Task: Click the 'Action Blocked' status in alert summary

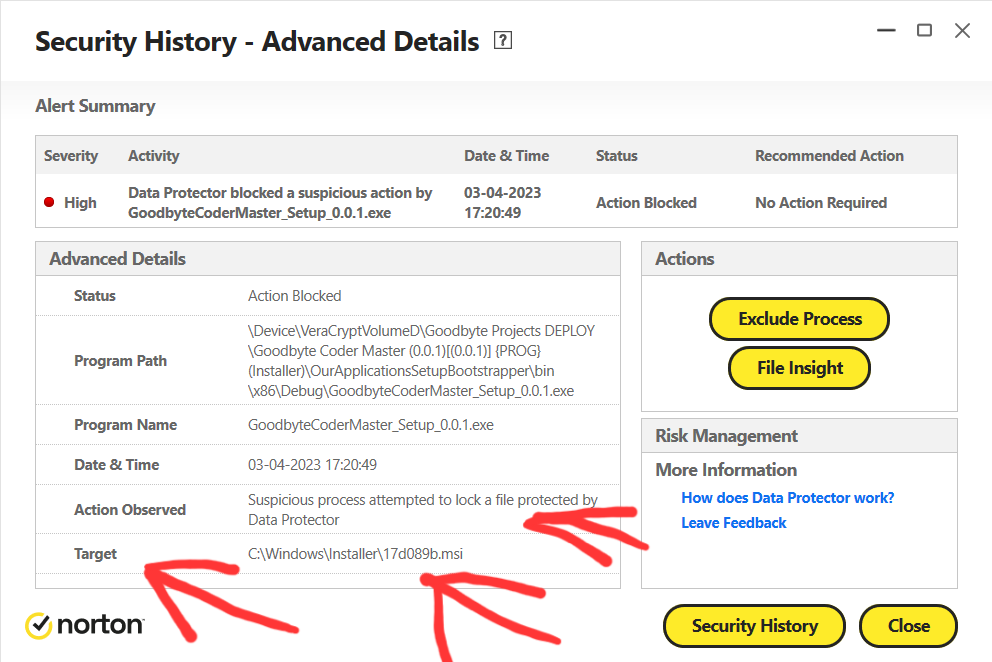Action: click(646, 203)
